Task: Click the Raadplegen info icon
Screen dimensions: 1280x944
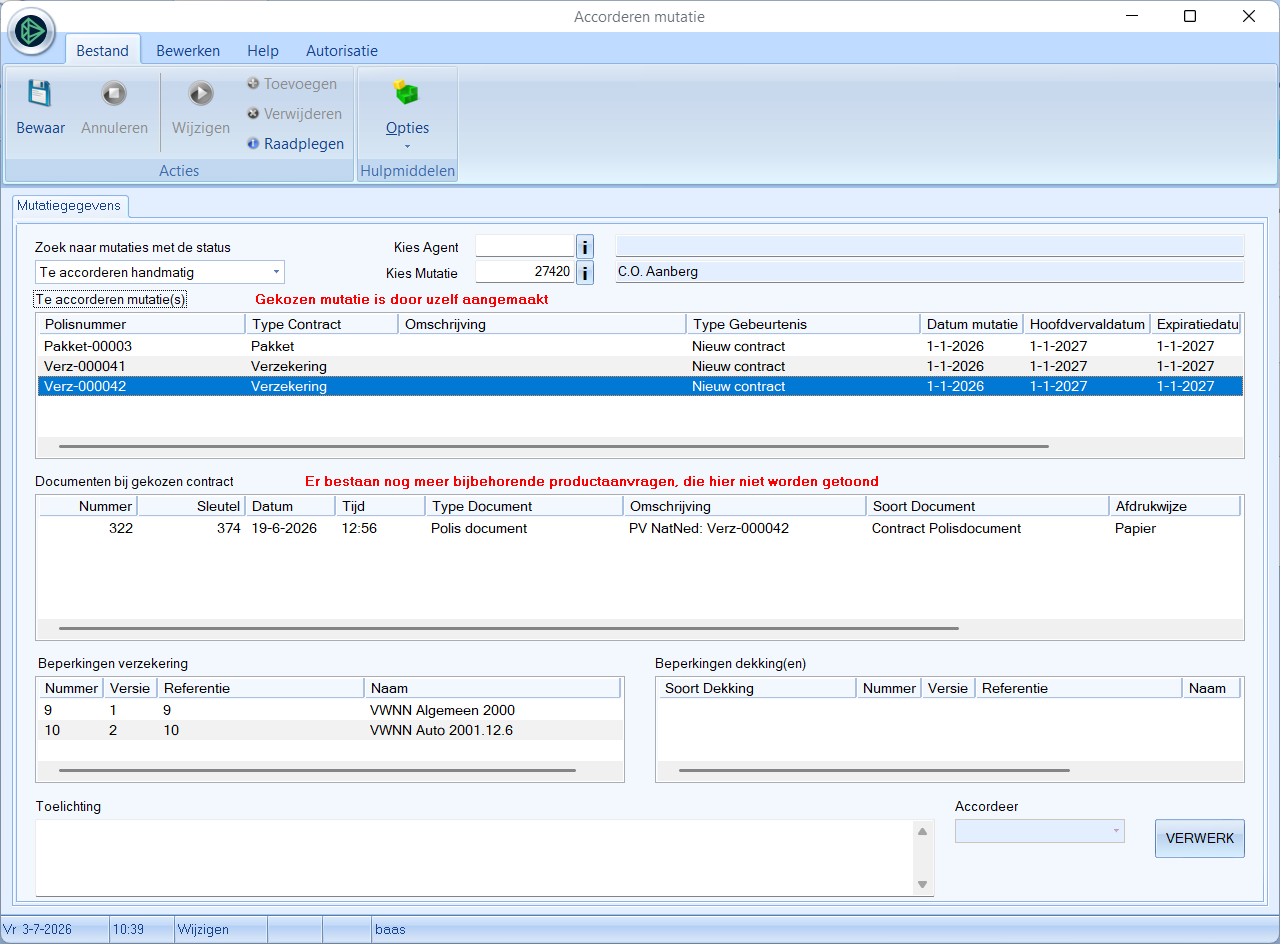Action: [253, 144]
